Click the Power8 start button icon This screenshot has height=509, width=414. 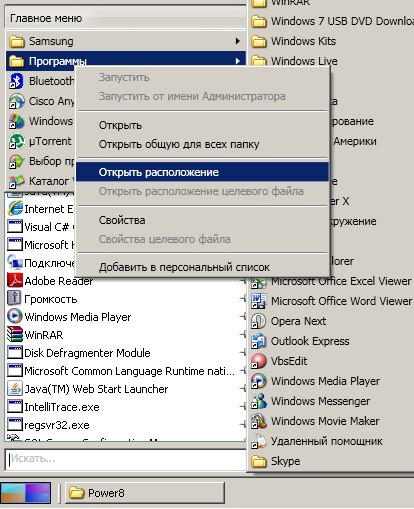(x=26, y=493)
